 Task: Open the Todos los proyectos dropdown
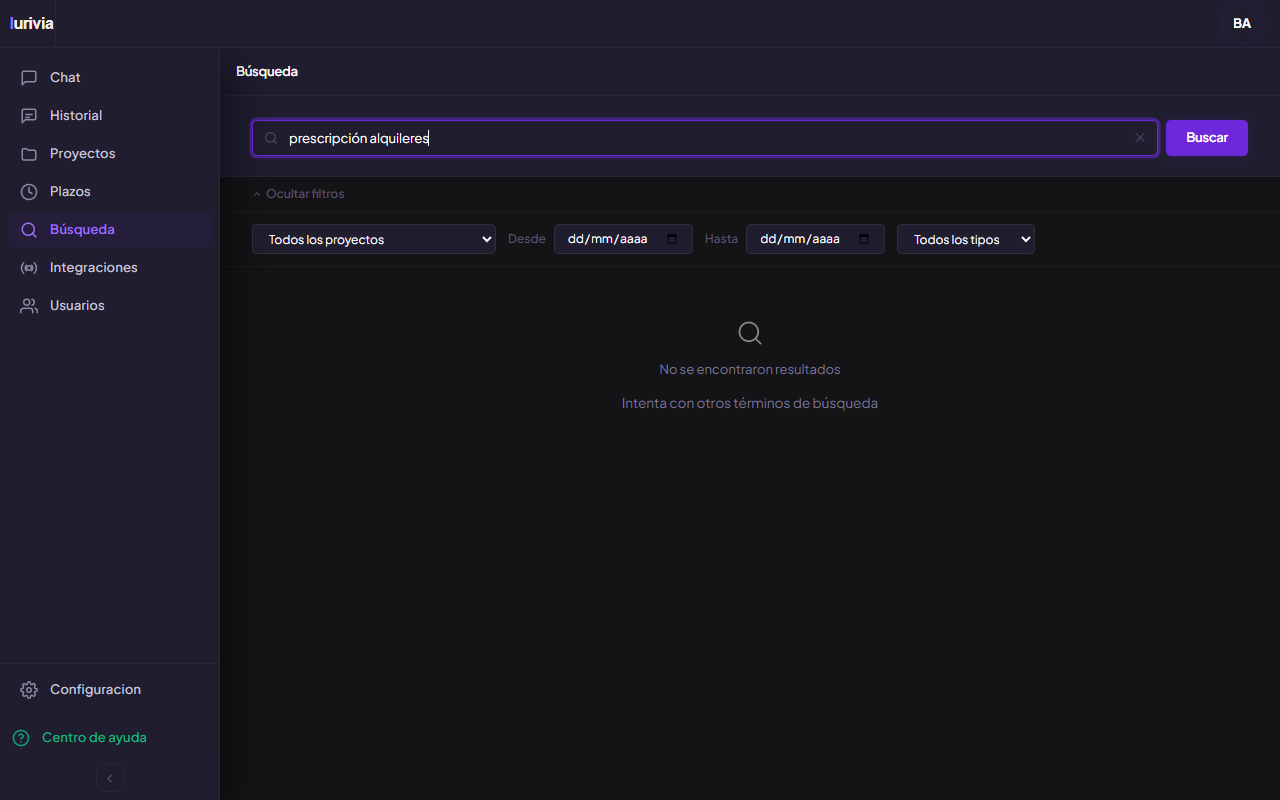coord(374,239)
